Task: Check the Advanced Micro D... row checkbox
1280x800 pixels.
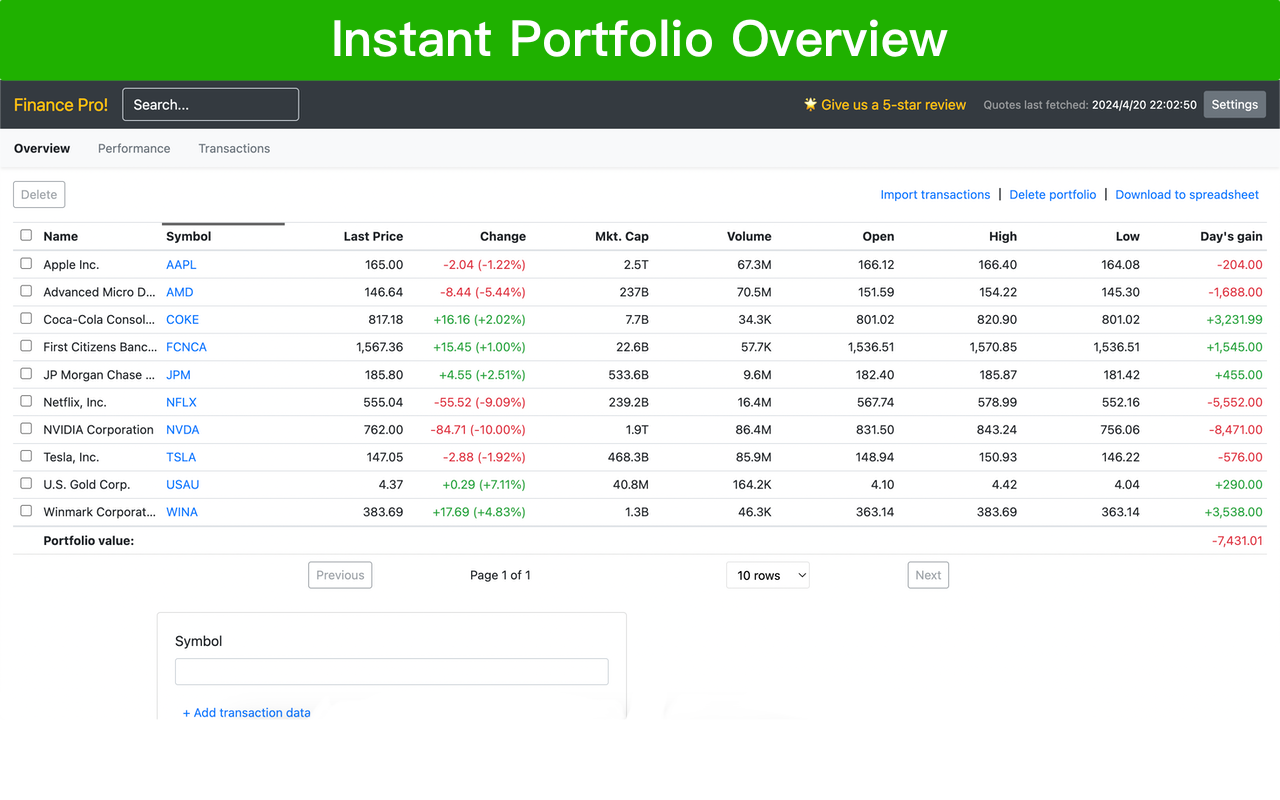Action: [26, 291]
